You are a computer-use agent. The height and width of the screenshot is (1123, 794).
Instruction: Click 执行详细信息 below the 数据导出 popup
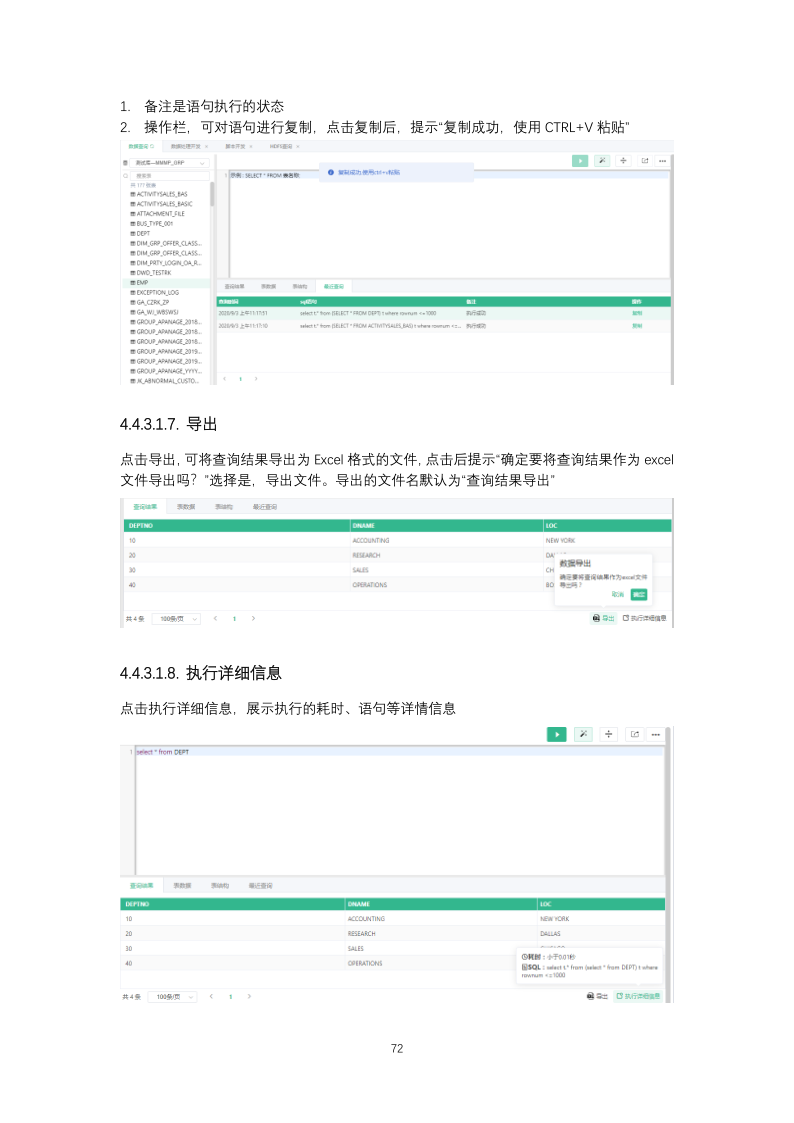coord(644,618)
